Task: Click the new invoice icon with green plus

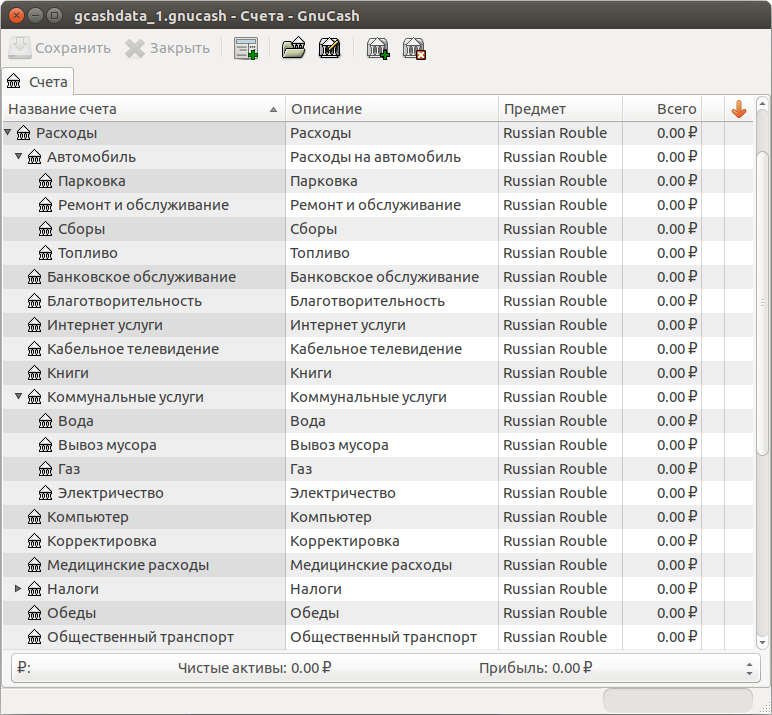Action: (x=246, y=48)
